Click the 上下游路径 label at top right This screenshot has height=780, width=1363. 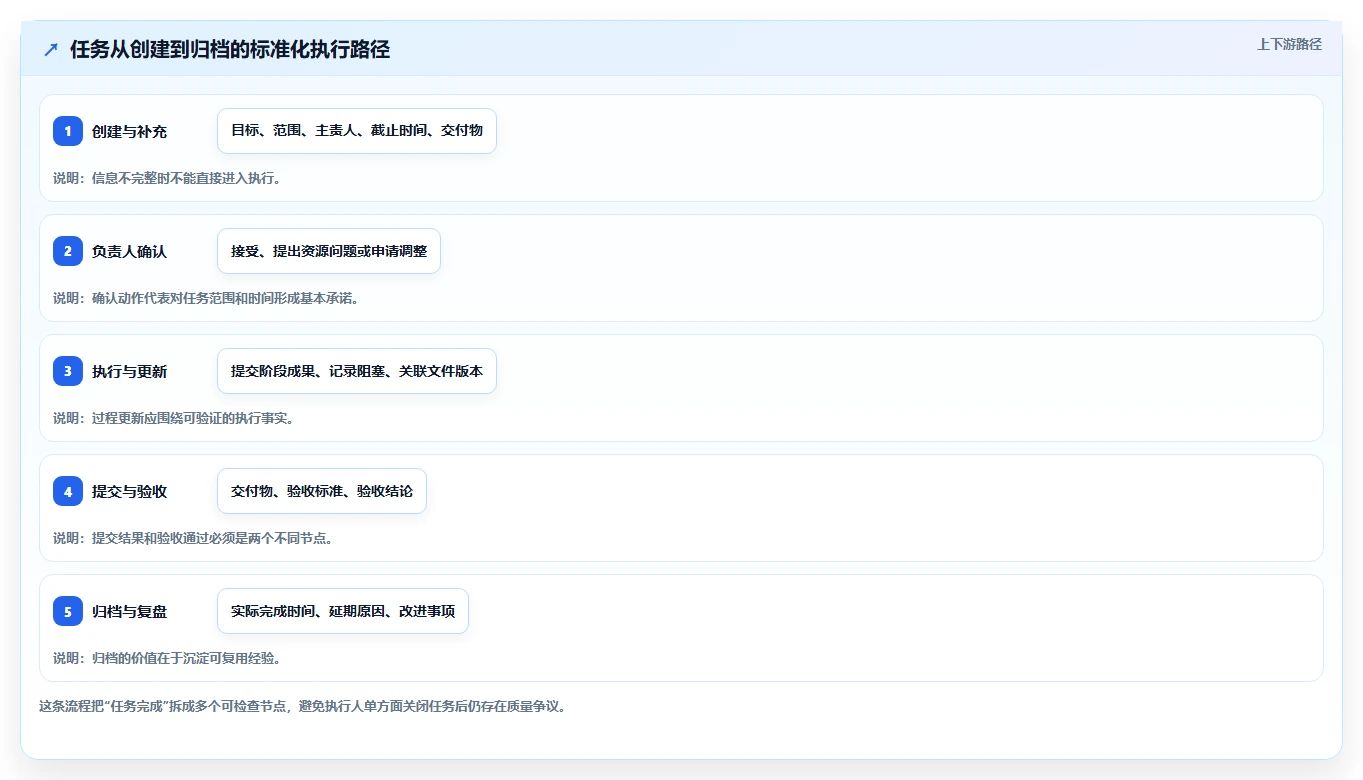click(1289, 44)
